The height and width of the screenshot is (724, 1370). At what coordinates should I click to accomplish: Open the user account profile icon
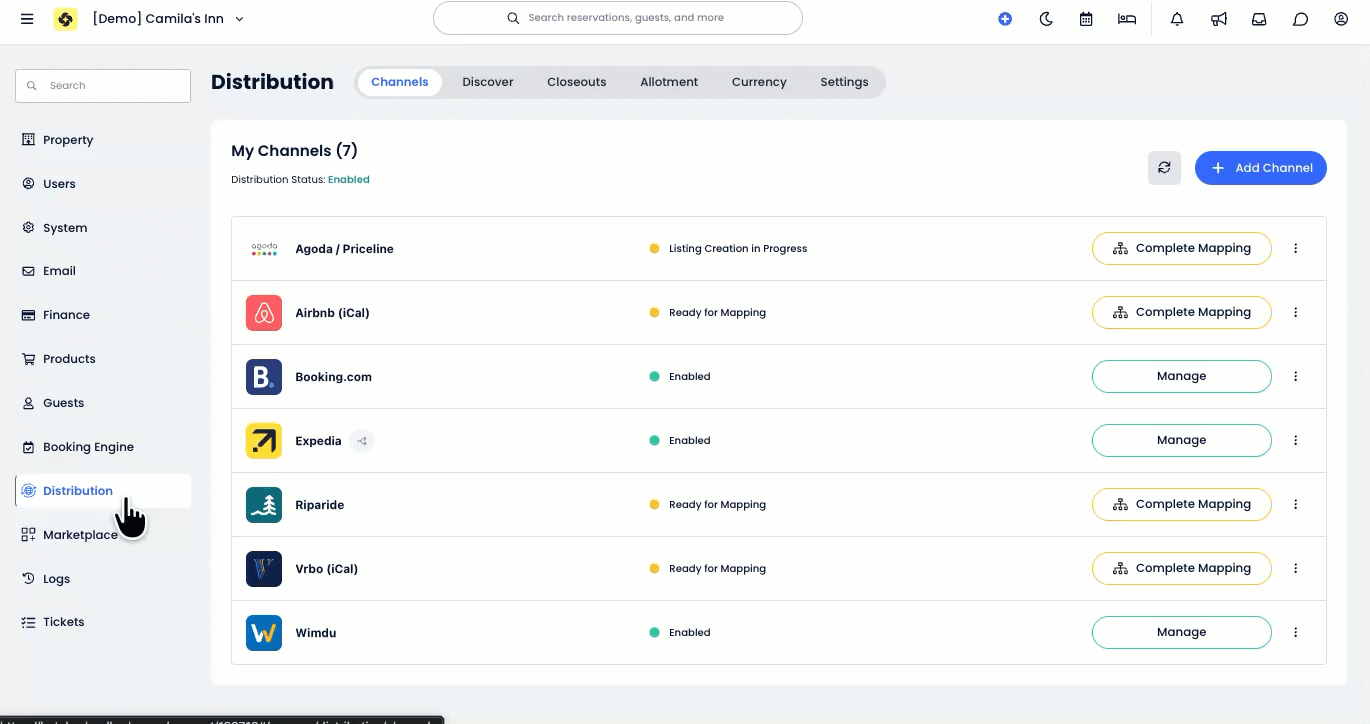(x=1342, y=19)
